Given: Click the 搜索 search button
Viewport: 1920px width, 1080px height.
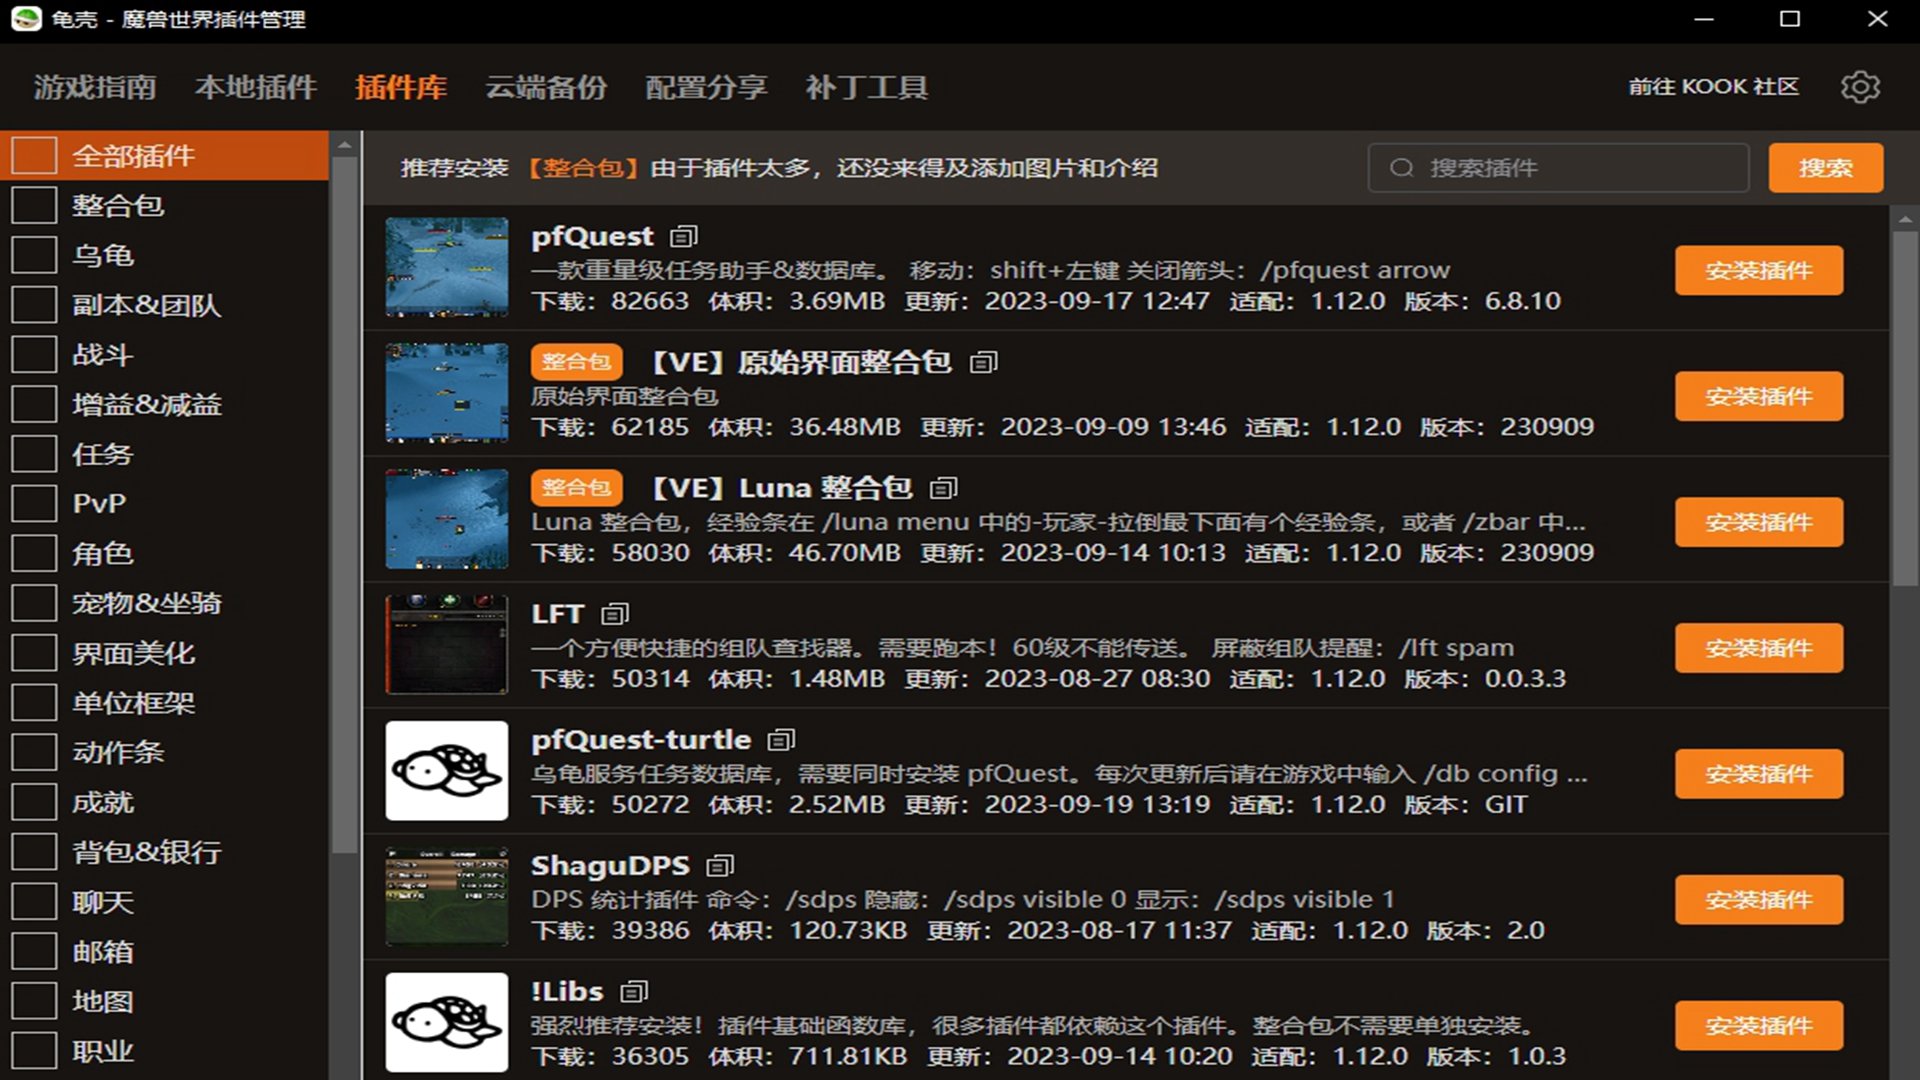Looking at the screenshot, I should pyautogui.click(x=1825, y=168).
